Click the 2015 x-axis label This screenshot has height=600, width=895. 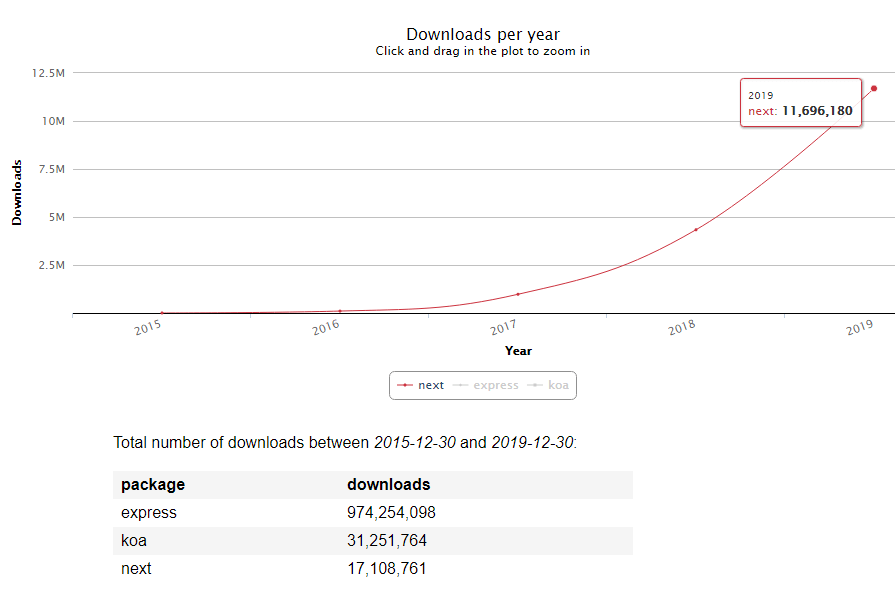(148, 327)
